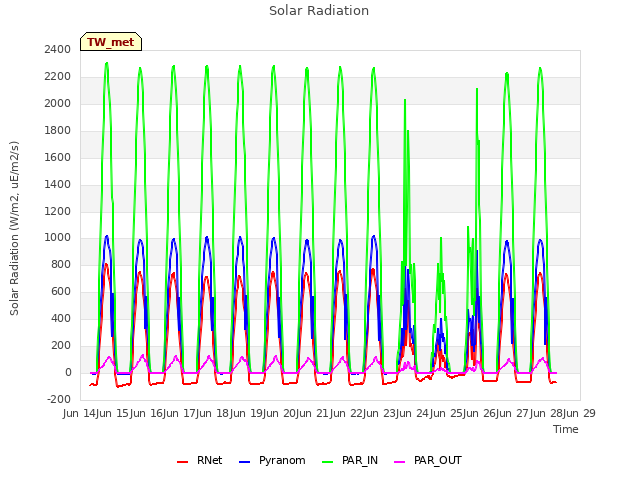Click the 400 y-axis tick label
640x480 pixels.
61,318
